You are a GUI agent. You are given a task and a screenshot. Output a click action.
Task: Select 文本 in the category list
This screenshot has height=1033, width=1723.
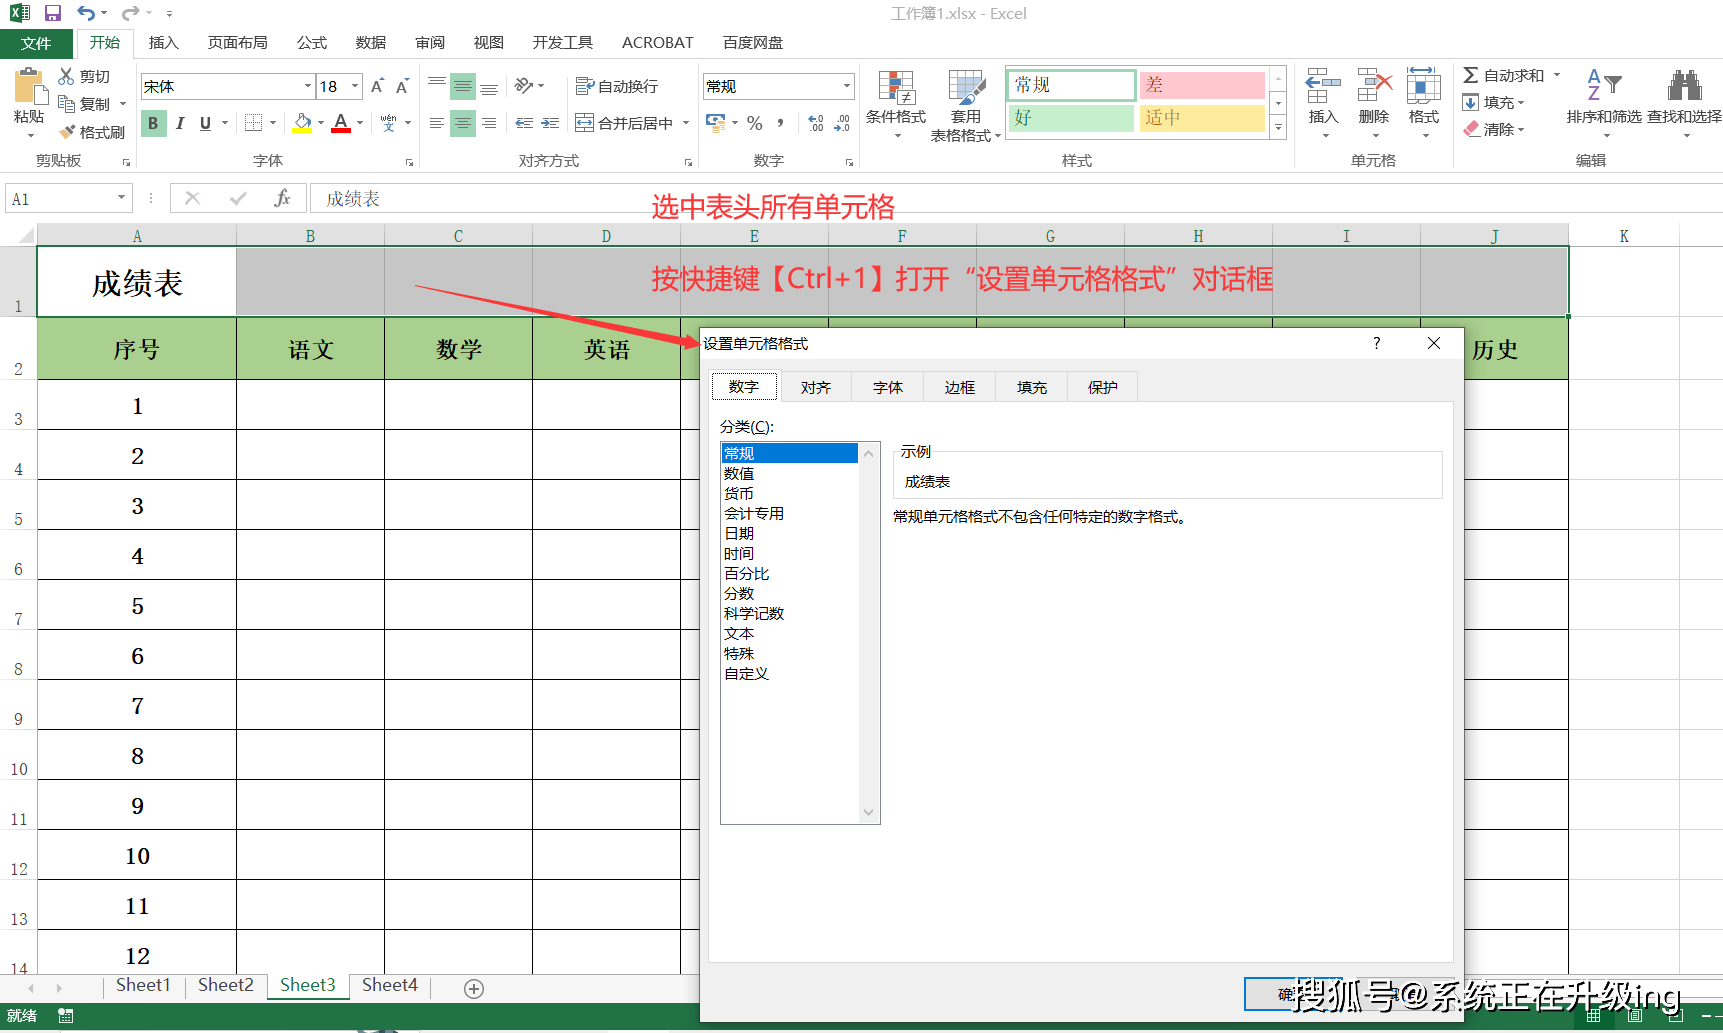coord(739,633)
